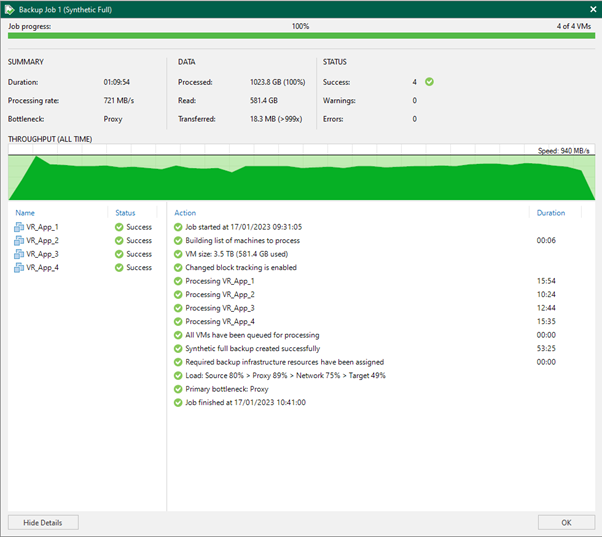Sort VM list by Name column header
Image resolution: width=602 pixels, height=537 pixels.
pyautogui.click(x=25, y=213)
